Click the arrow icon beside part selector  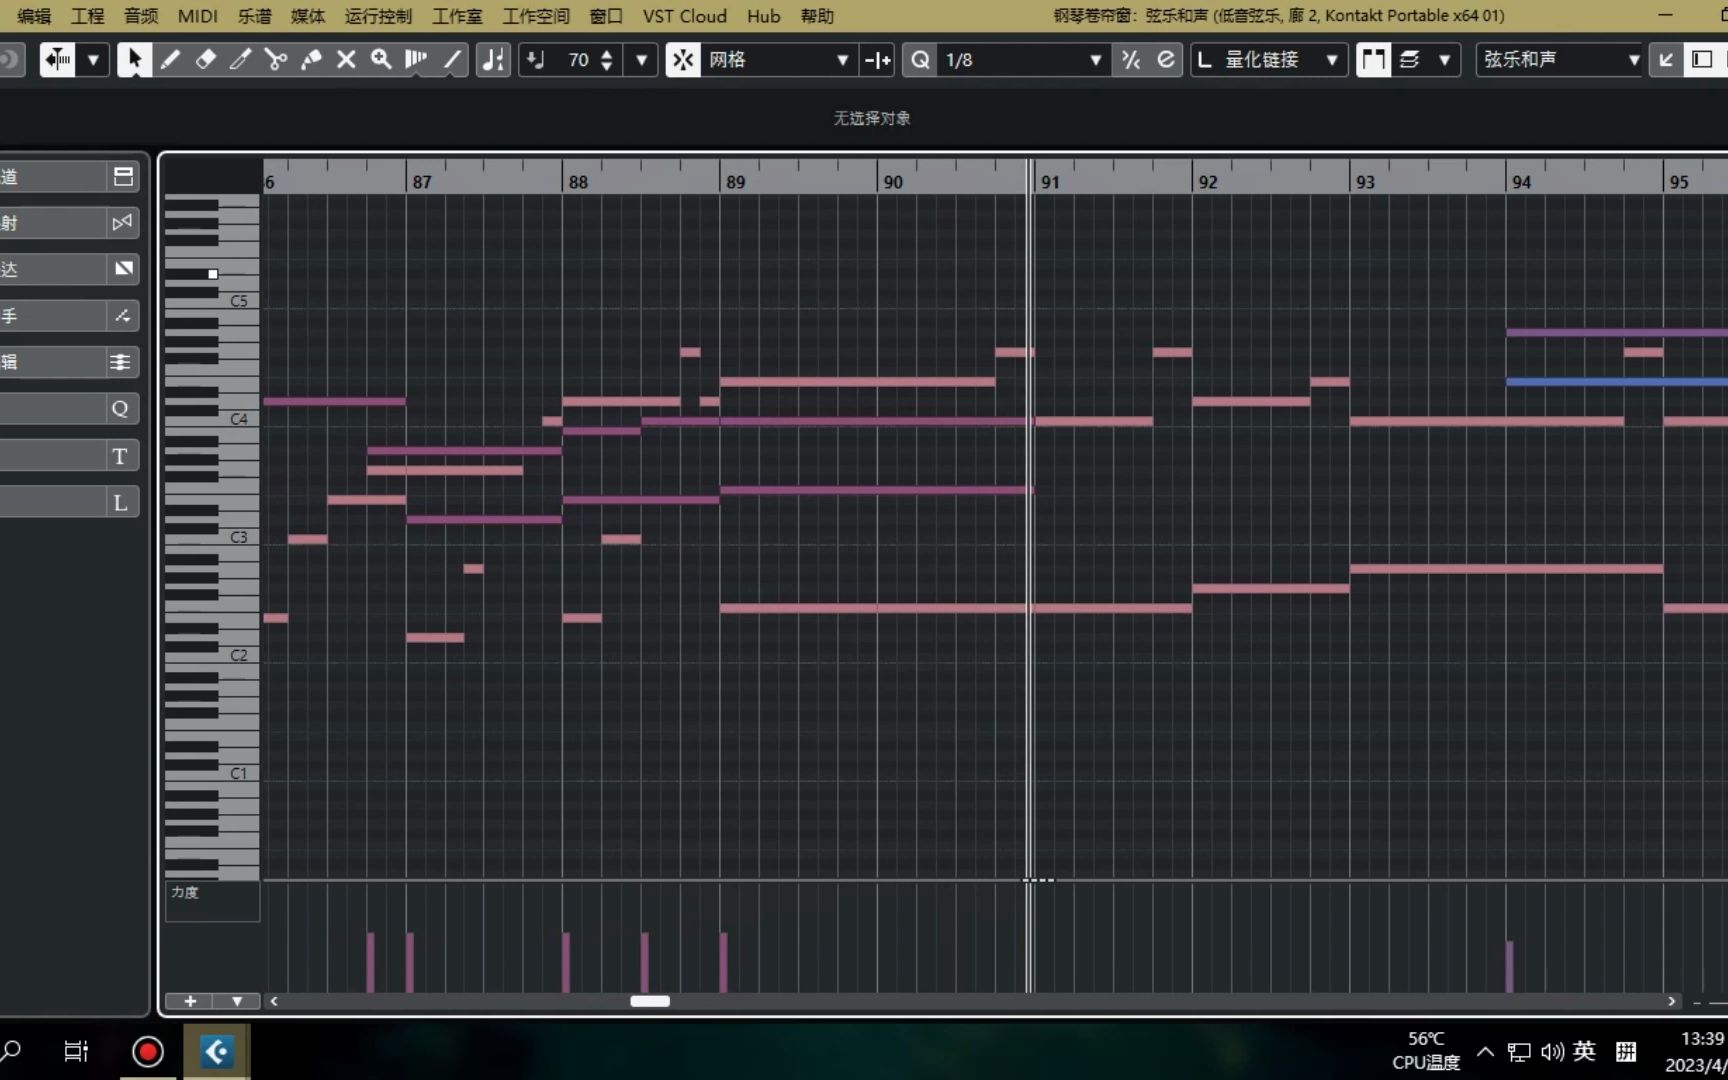pos(1666,60)
